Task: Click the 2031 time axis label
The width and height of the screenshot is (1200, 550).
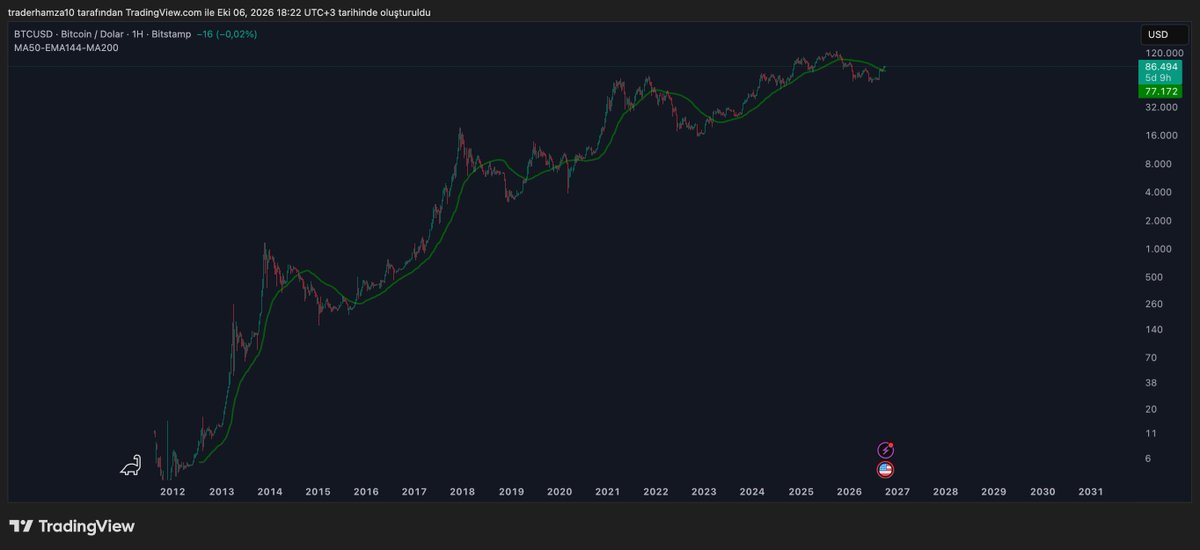Action: tap(1091, 492)
